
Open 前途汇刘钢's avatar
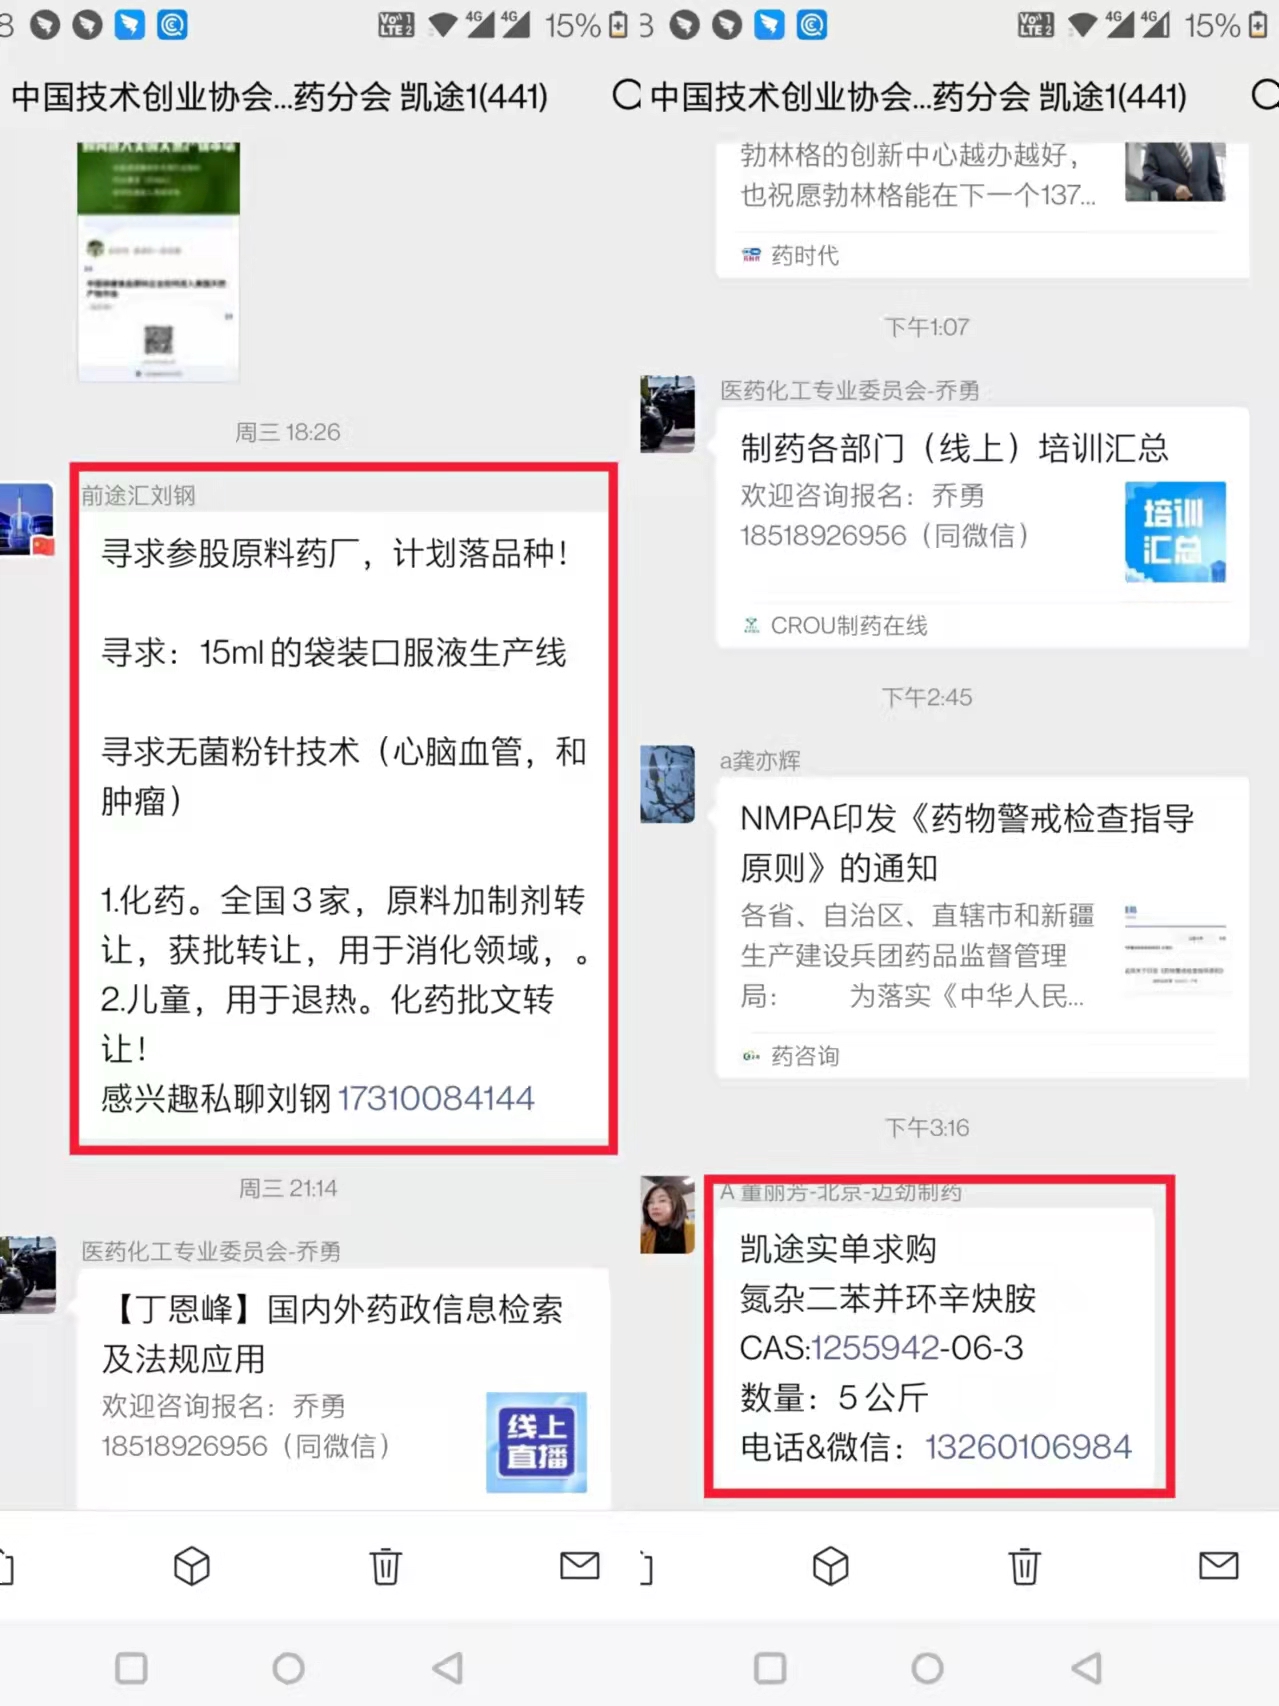pyautogui.click(x=27, y=519)
